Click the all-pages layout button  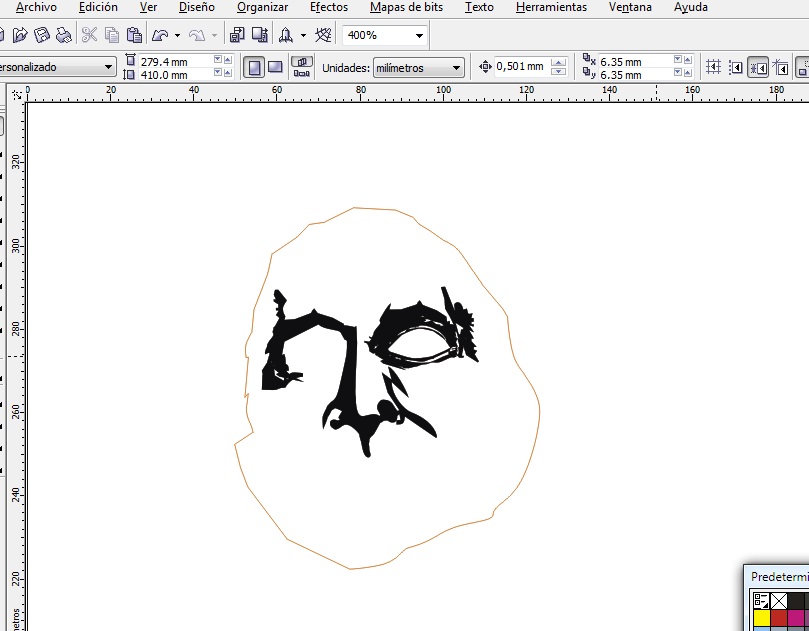click(x=302, y=61)
